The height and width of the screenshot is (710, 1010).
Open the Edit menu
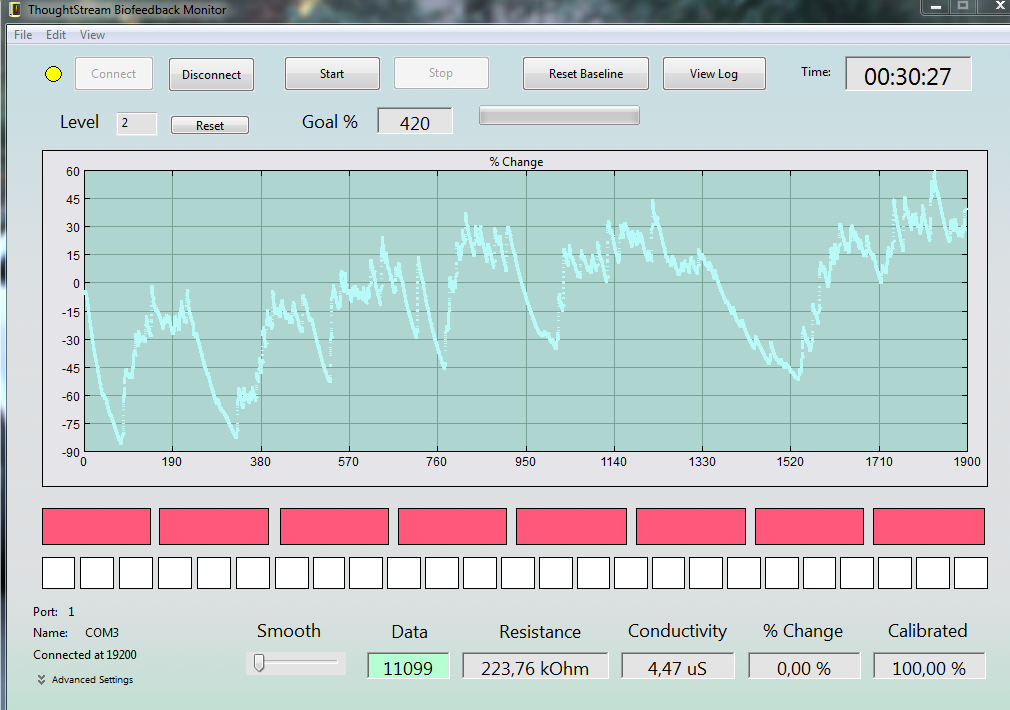(x=56, y=35)
